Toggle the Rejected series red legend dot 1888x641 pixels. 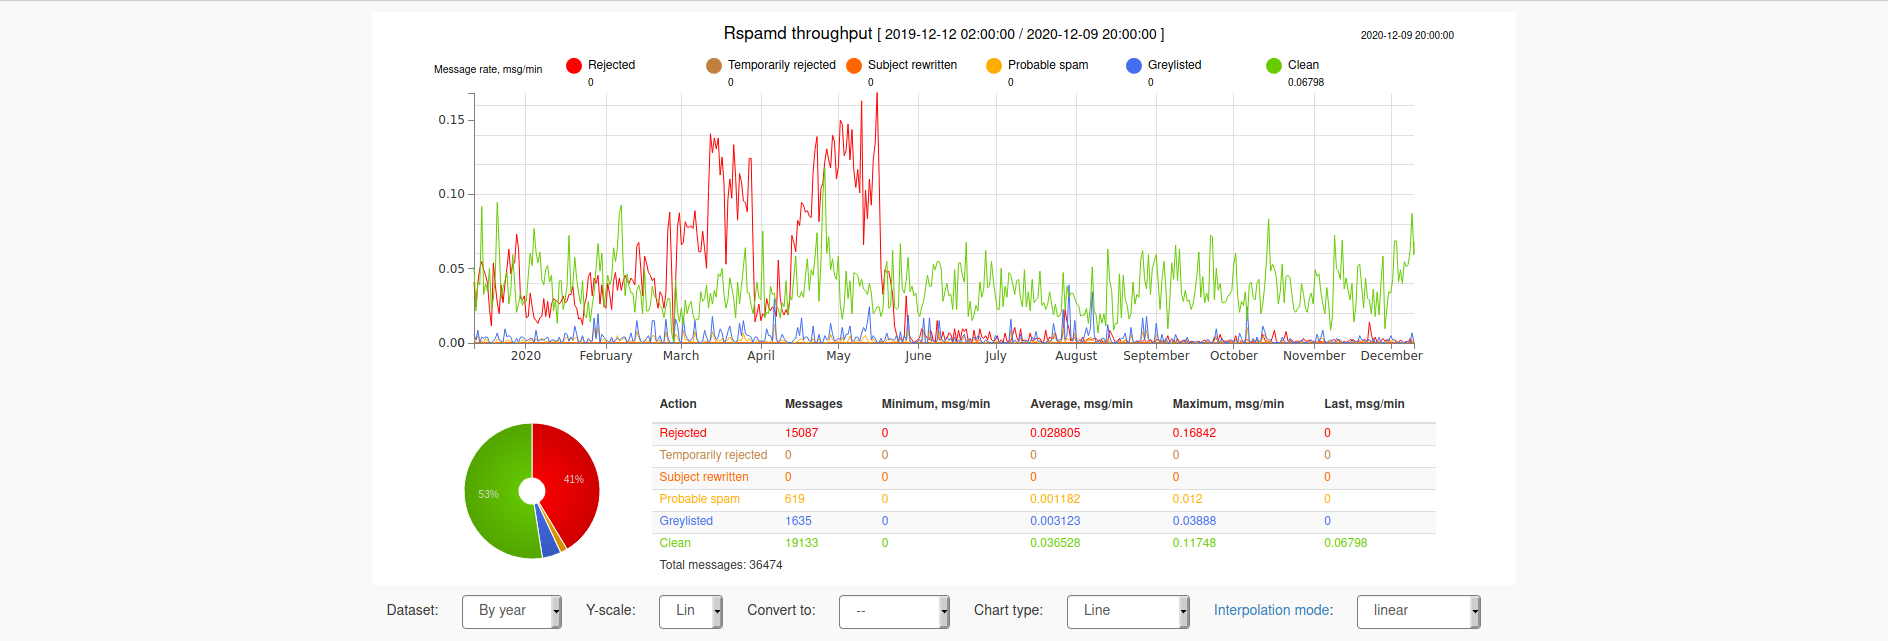[574, 66]
